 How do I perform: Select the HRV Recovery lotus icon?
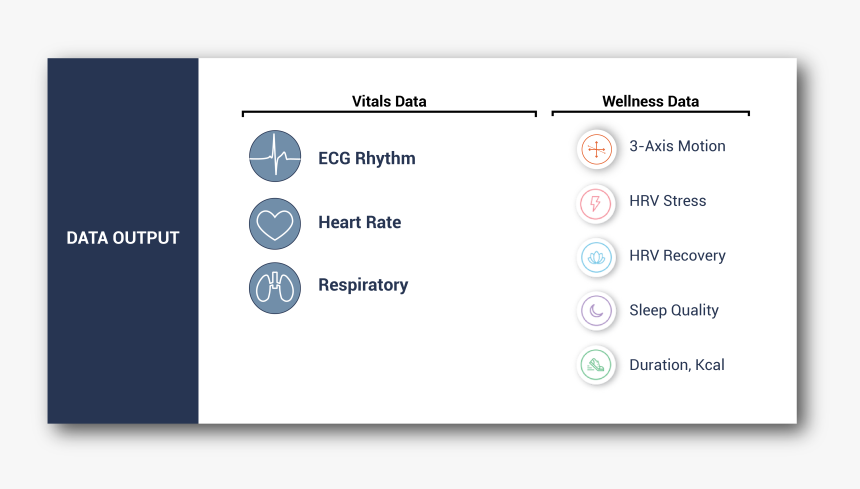pyautogui.click(x=596, y=257)
